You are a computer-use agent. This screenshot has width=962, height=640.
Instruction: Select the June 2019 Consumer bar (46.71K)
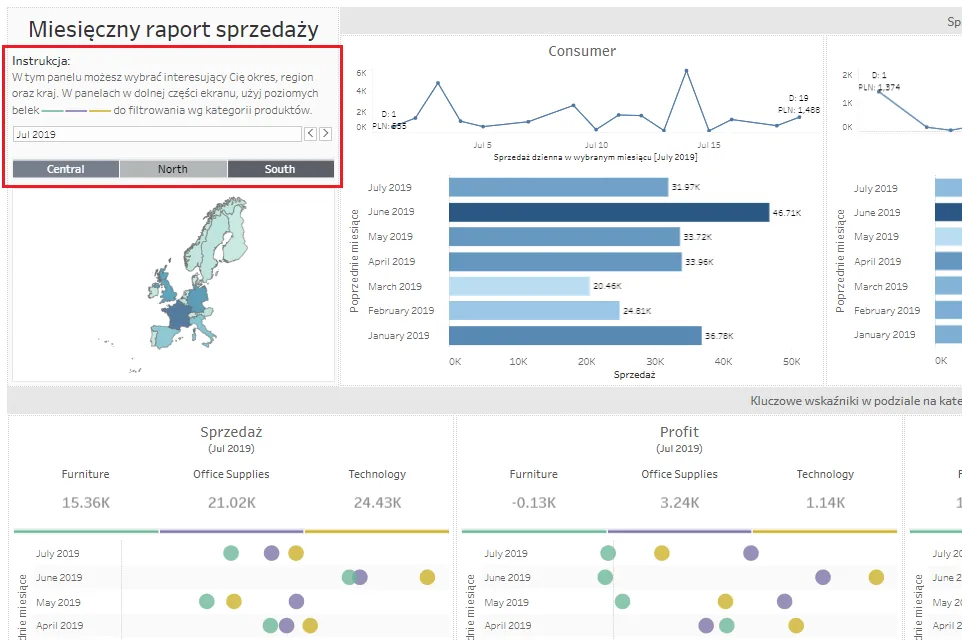[x=609, y=212]
